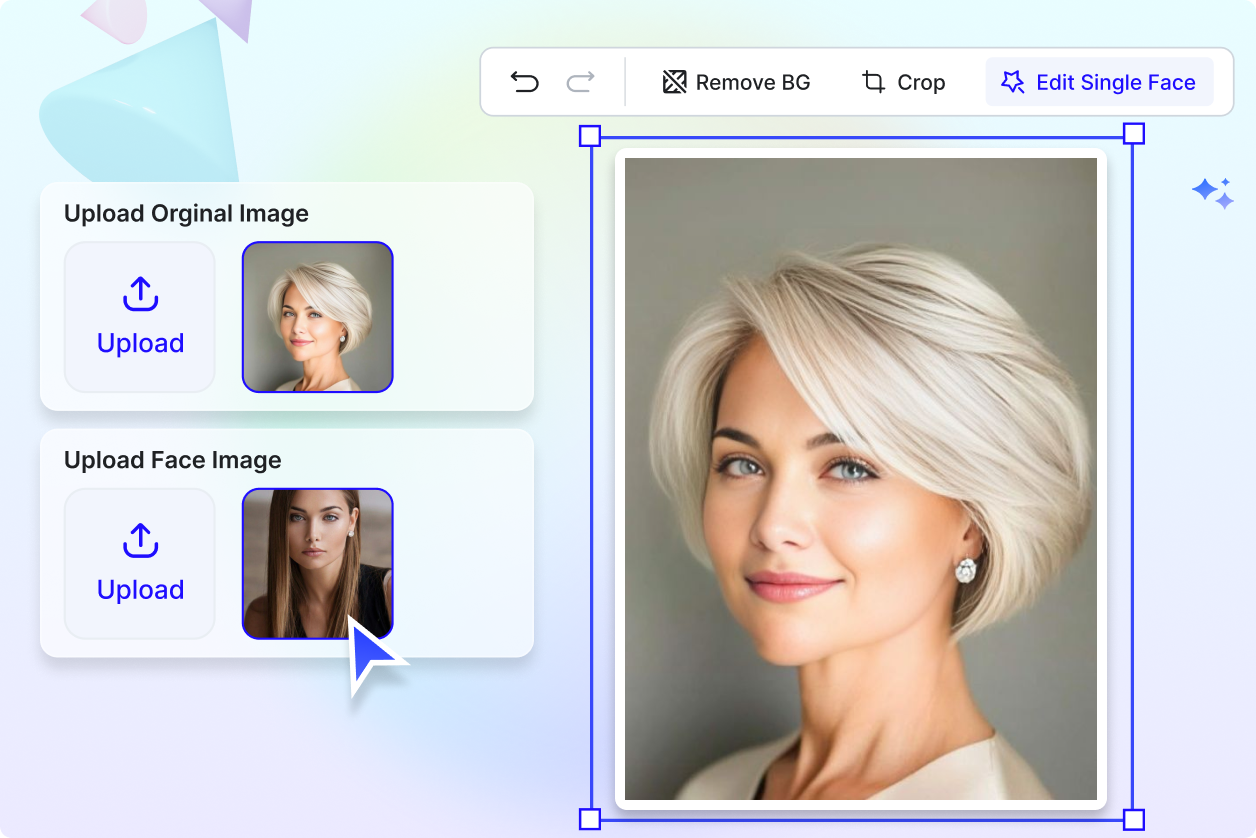Click the upload arrow icon in Upload Orginal Image
The width and height of the screenshot is (1256, 838).
click(139, 295)
